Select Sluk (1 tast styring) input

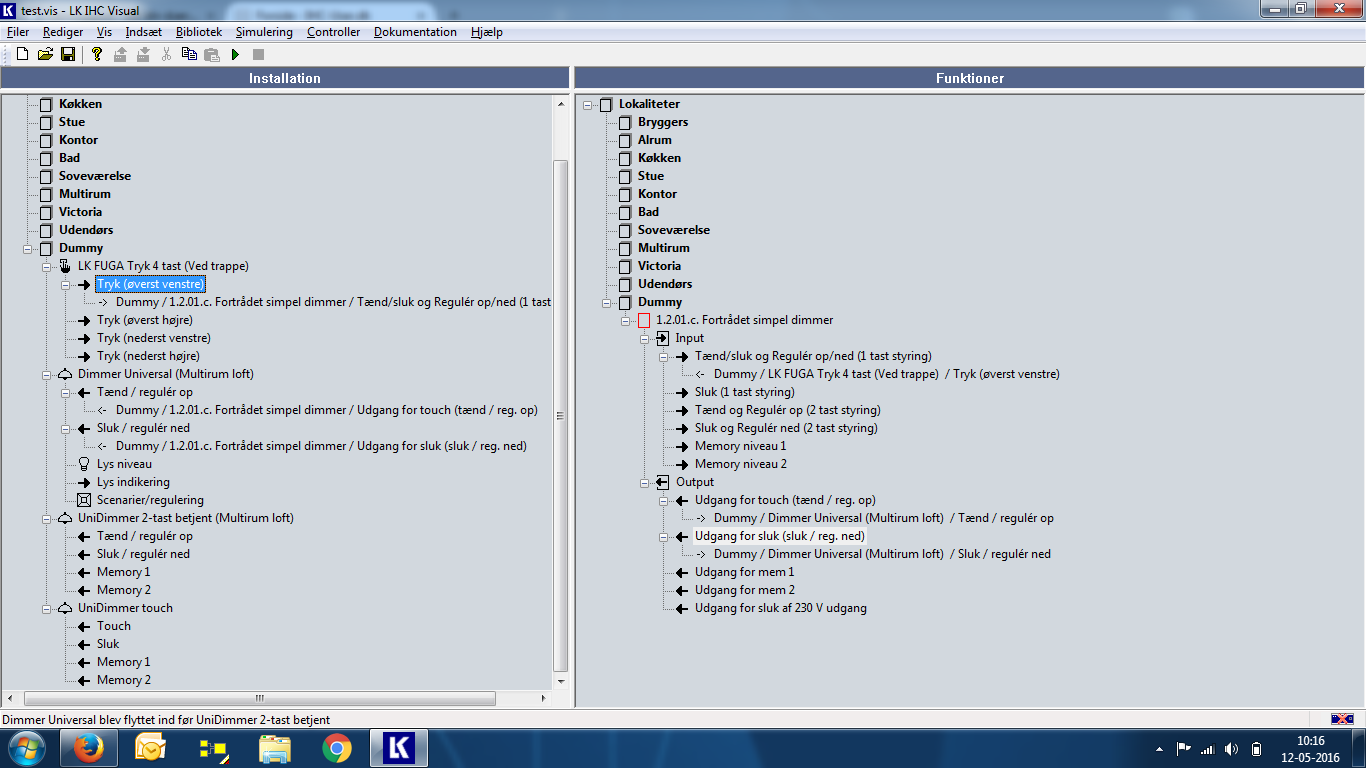(x=745, y=392)
